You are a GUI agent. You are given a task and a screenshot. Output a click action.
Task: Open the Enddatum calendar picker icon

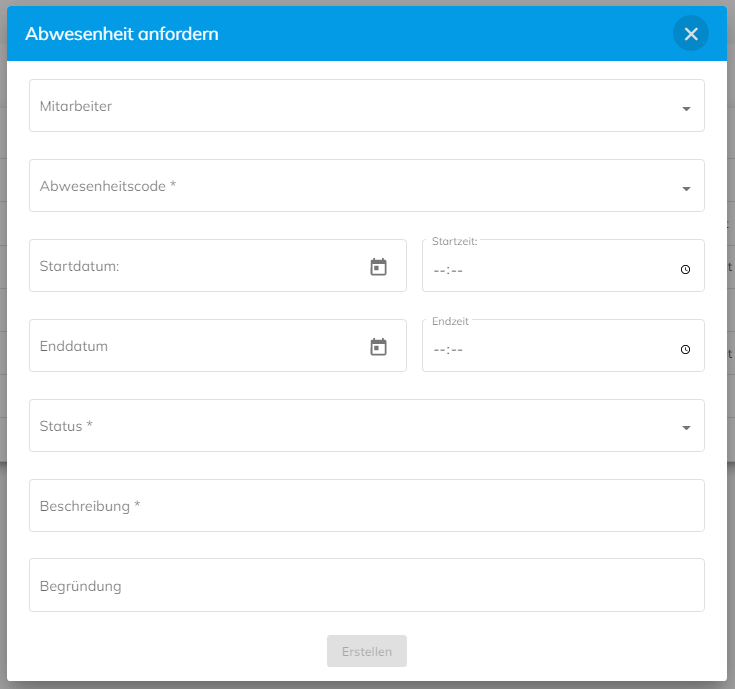click(378, 347)
